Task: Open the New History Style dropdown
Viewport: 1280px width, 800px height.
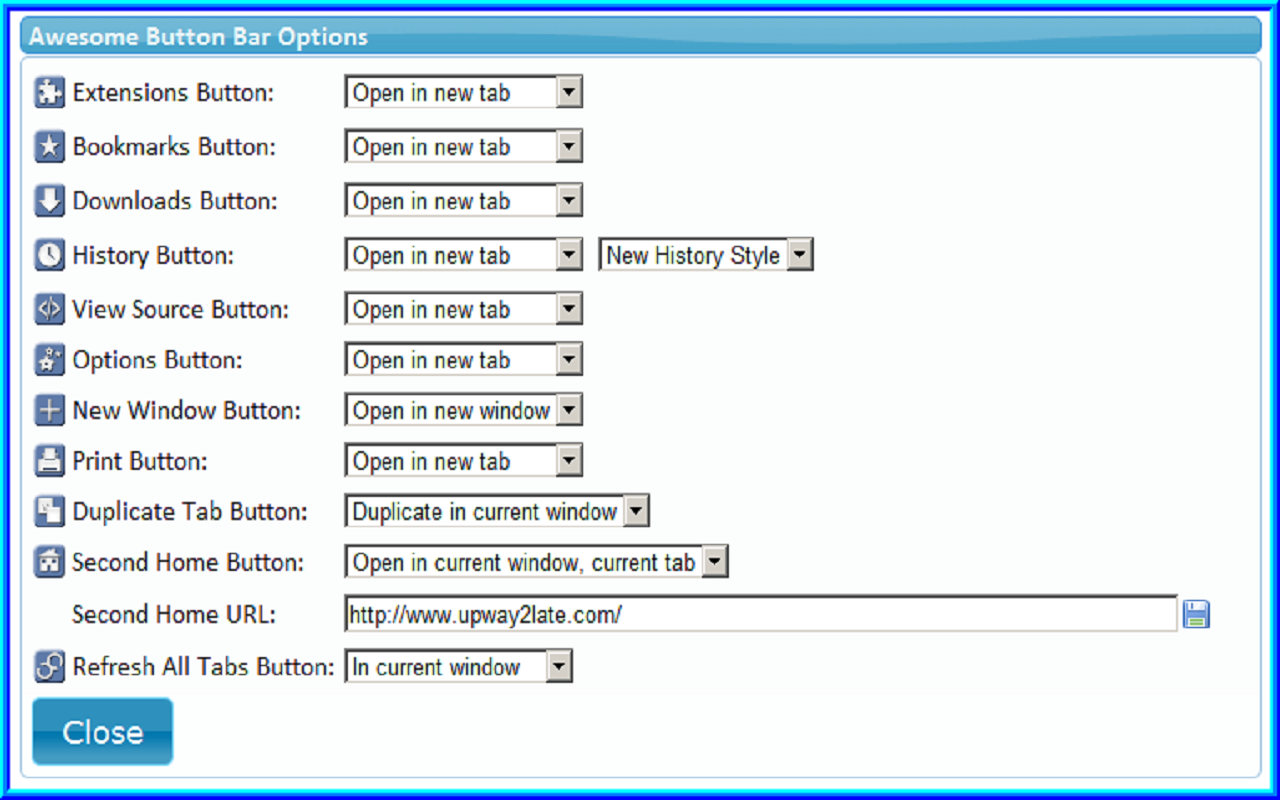Action: point(705,255)
